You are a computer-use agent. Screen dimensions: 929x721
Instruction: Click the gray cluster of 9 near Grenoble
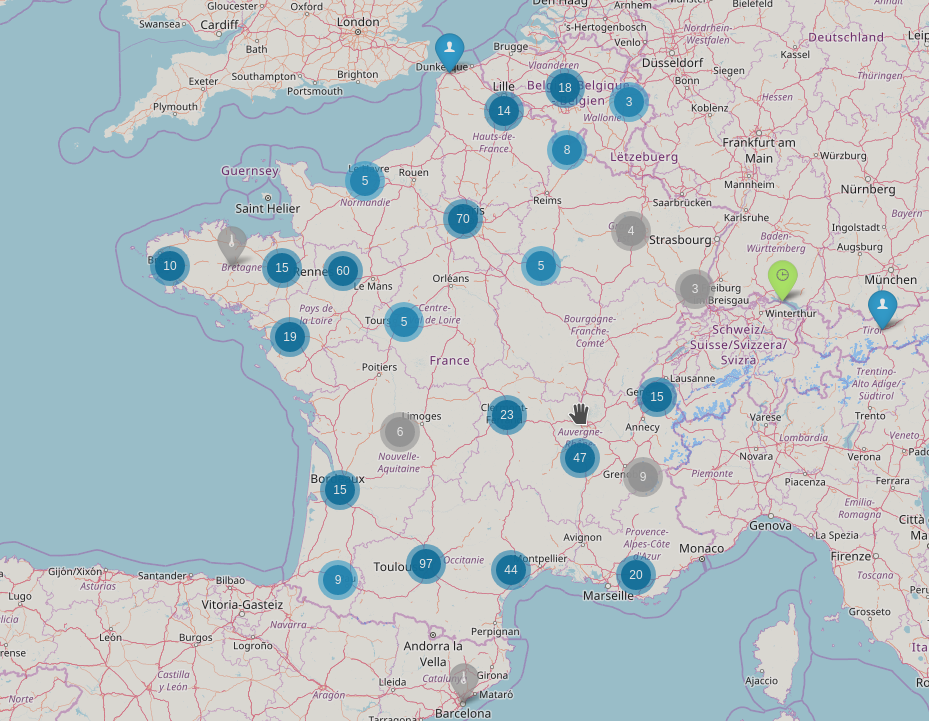pos(643,476)
